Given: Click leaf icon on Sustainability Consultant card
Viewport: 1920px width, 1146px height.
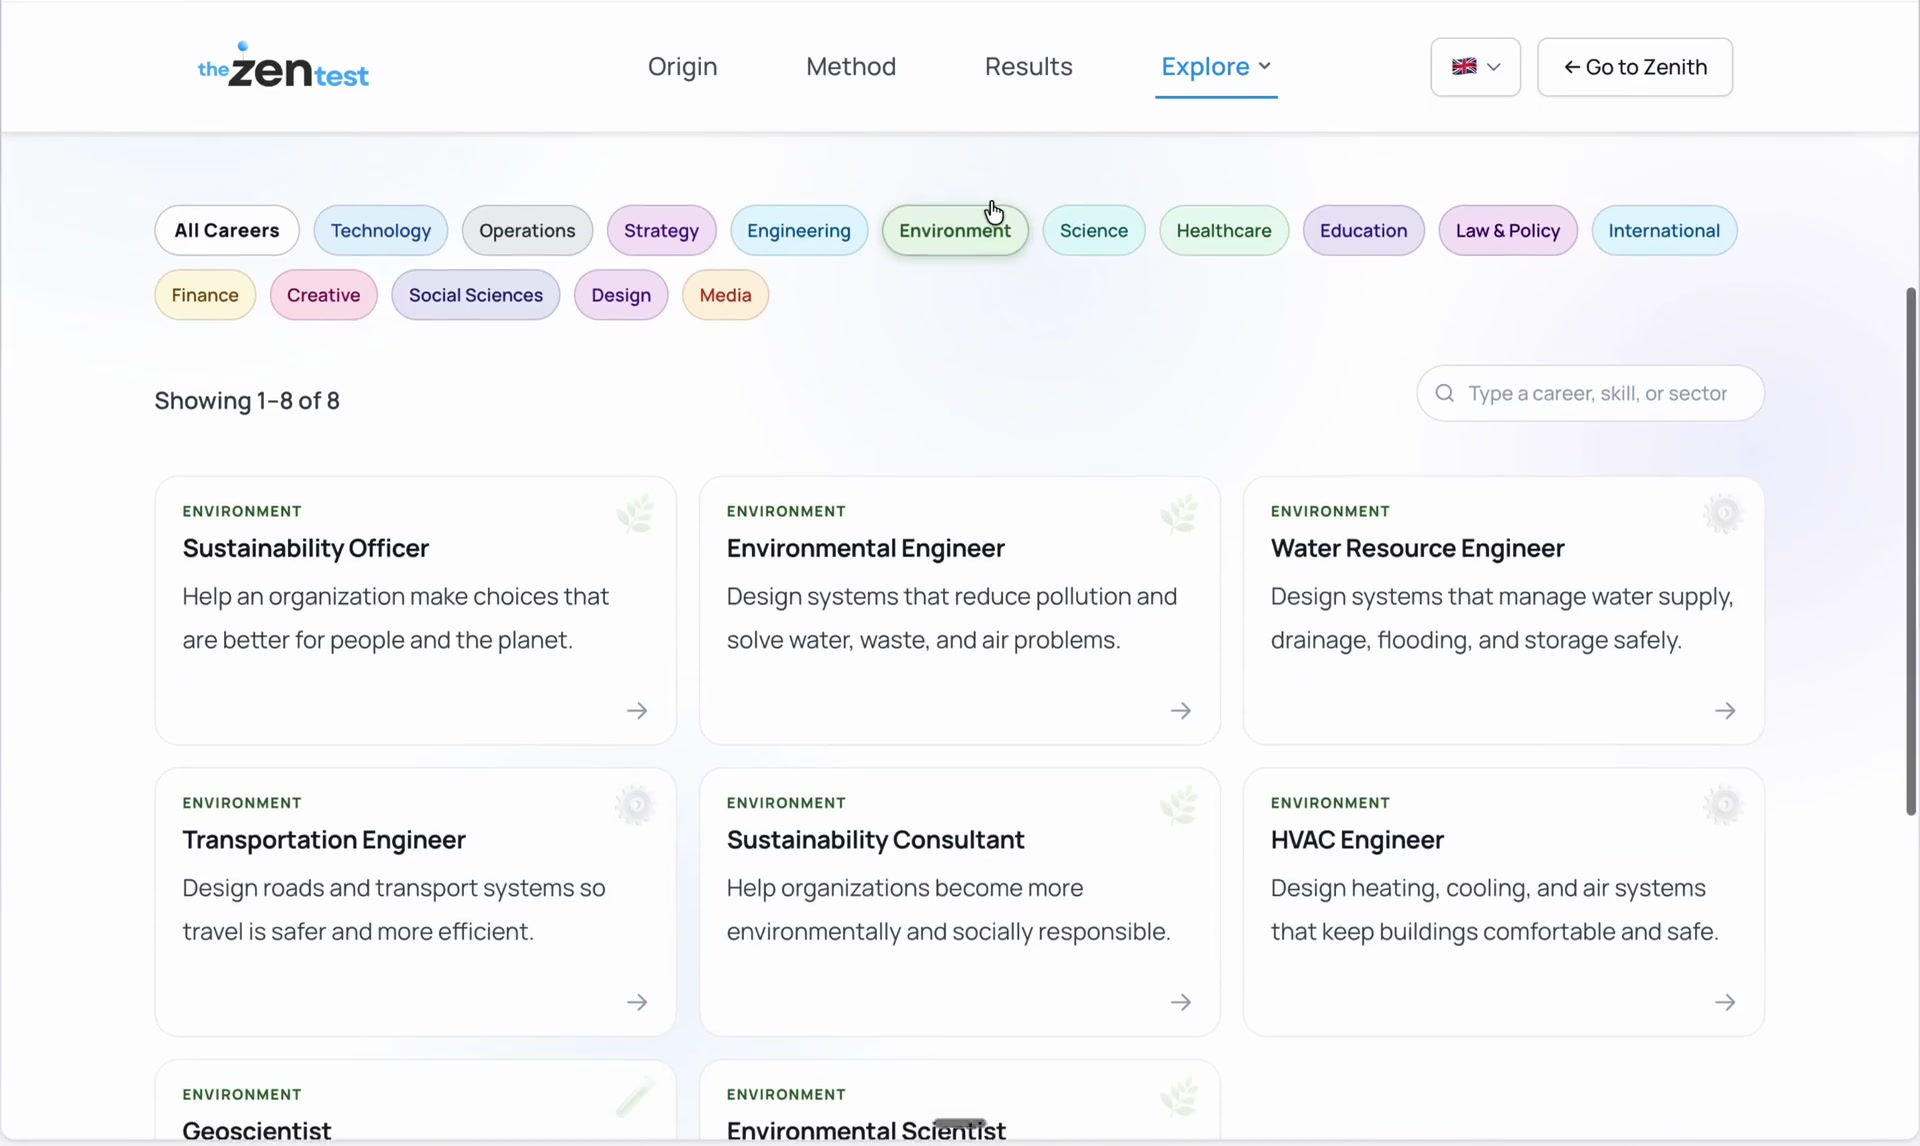Looking at the screenshot, I should tap(1179, 805).
